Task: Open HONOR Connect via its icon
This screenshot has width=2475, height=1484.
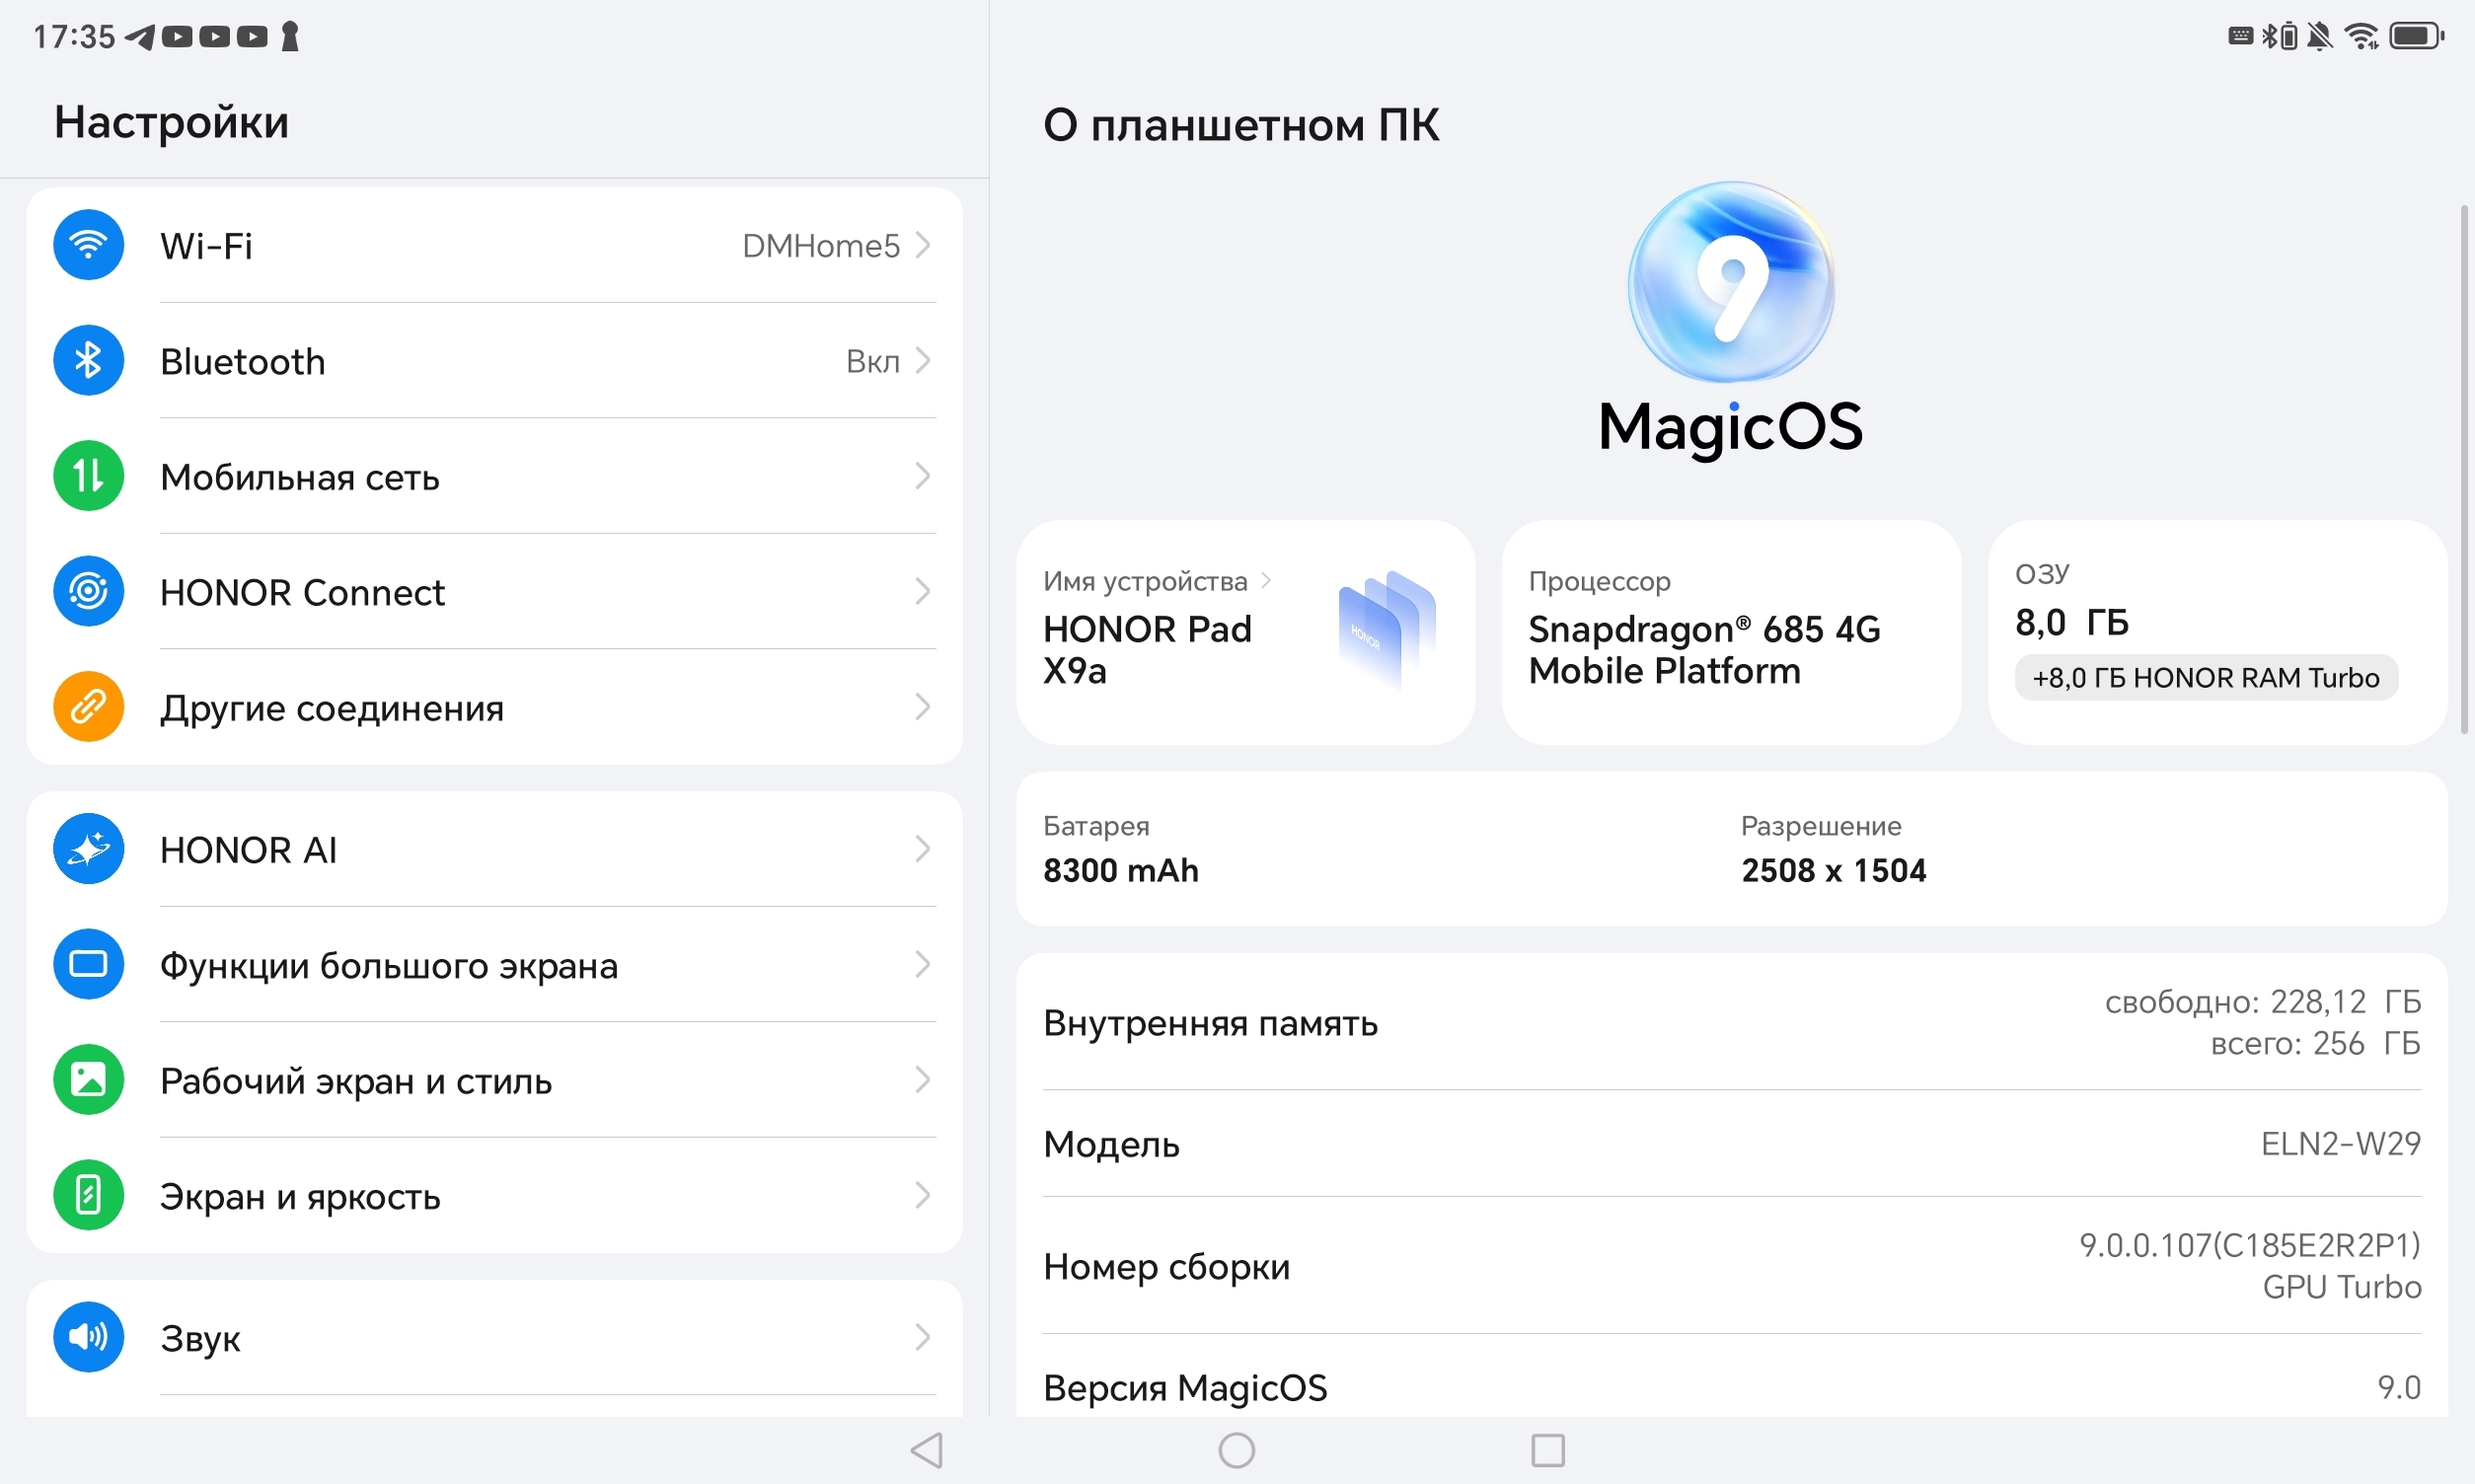Action: 88,591
